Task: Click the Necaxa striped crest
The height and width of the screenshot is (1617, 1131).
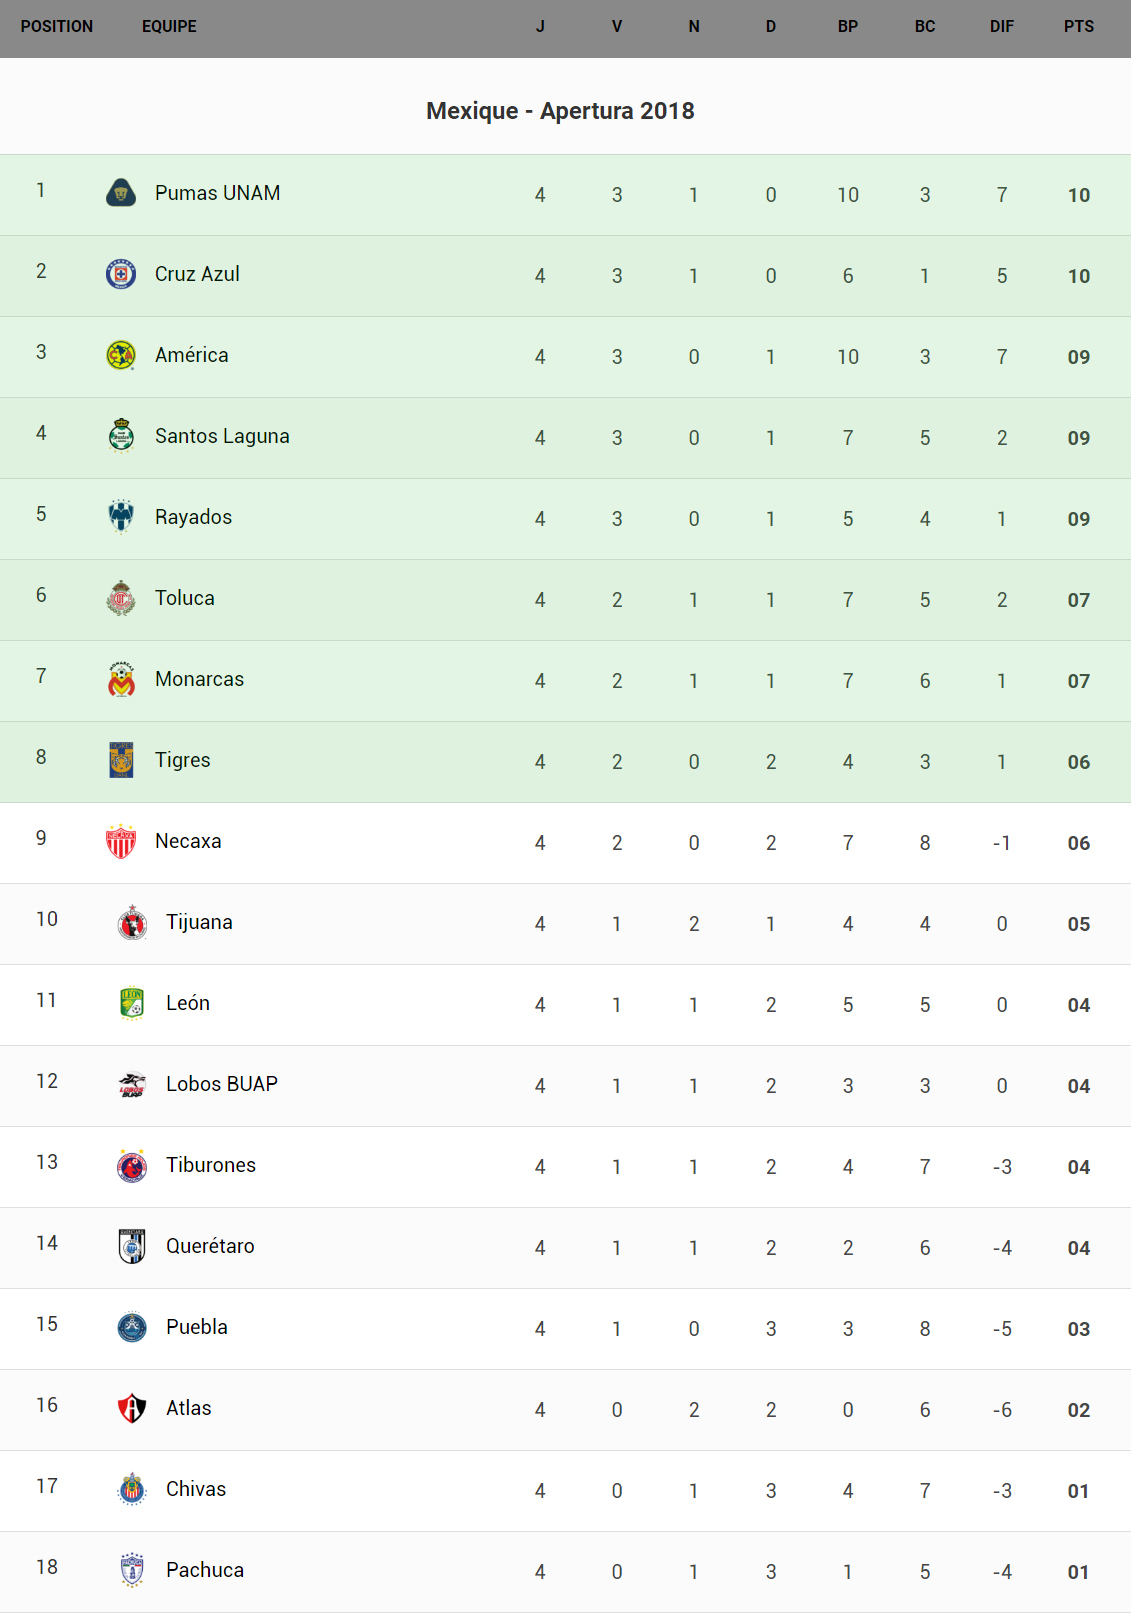Action: click(x=121, y=841)
